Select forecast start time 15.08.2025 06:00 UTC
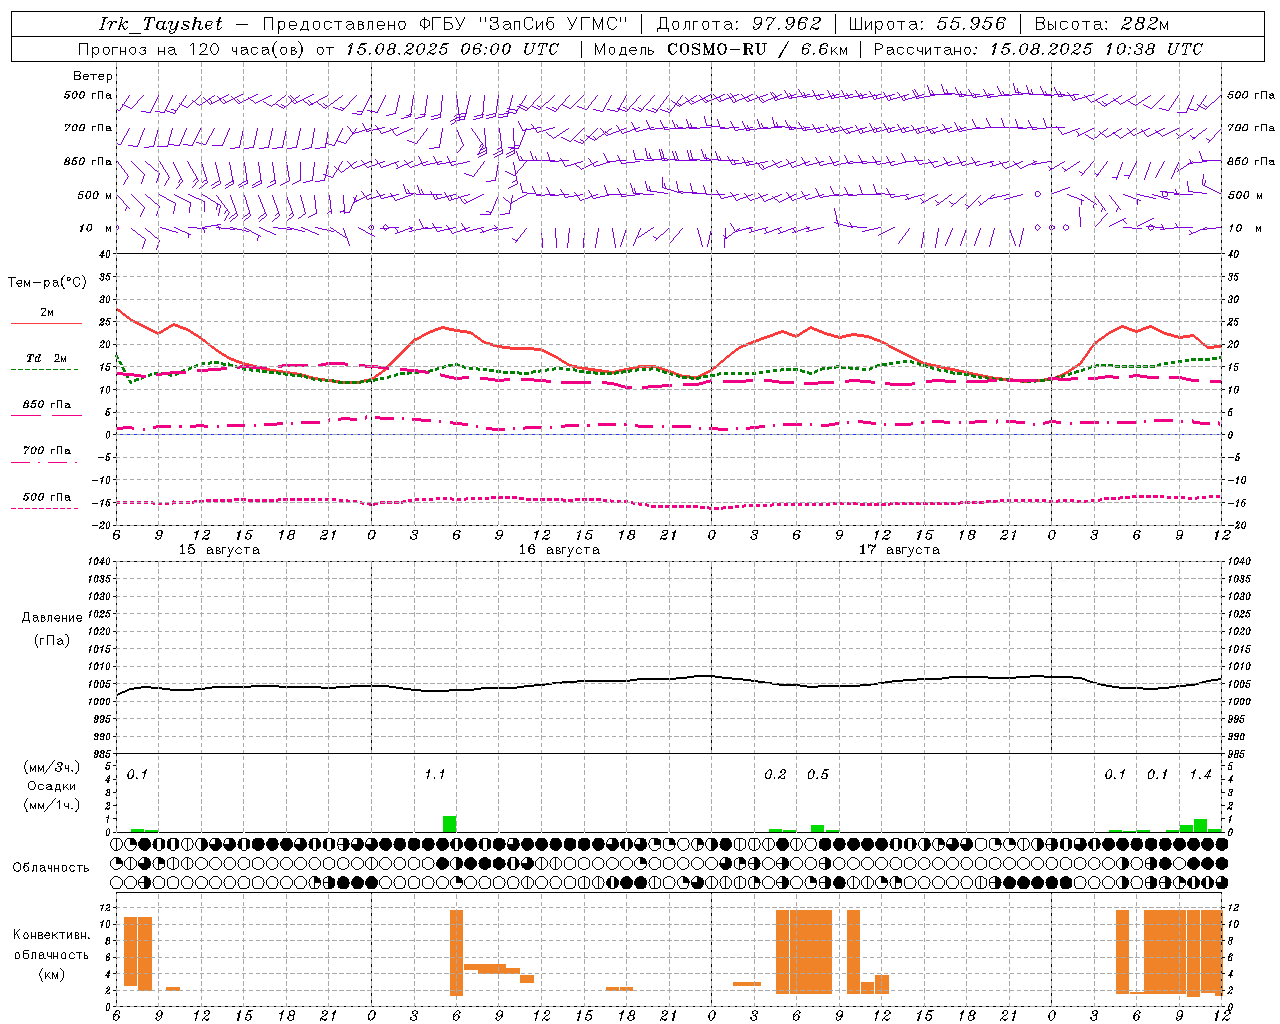Screen dimensions: 1280x1024 tap(452, 49)
